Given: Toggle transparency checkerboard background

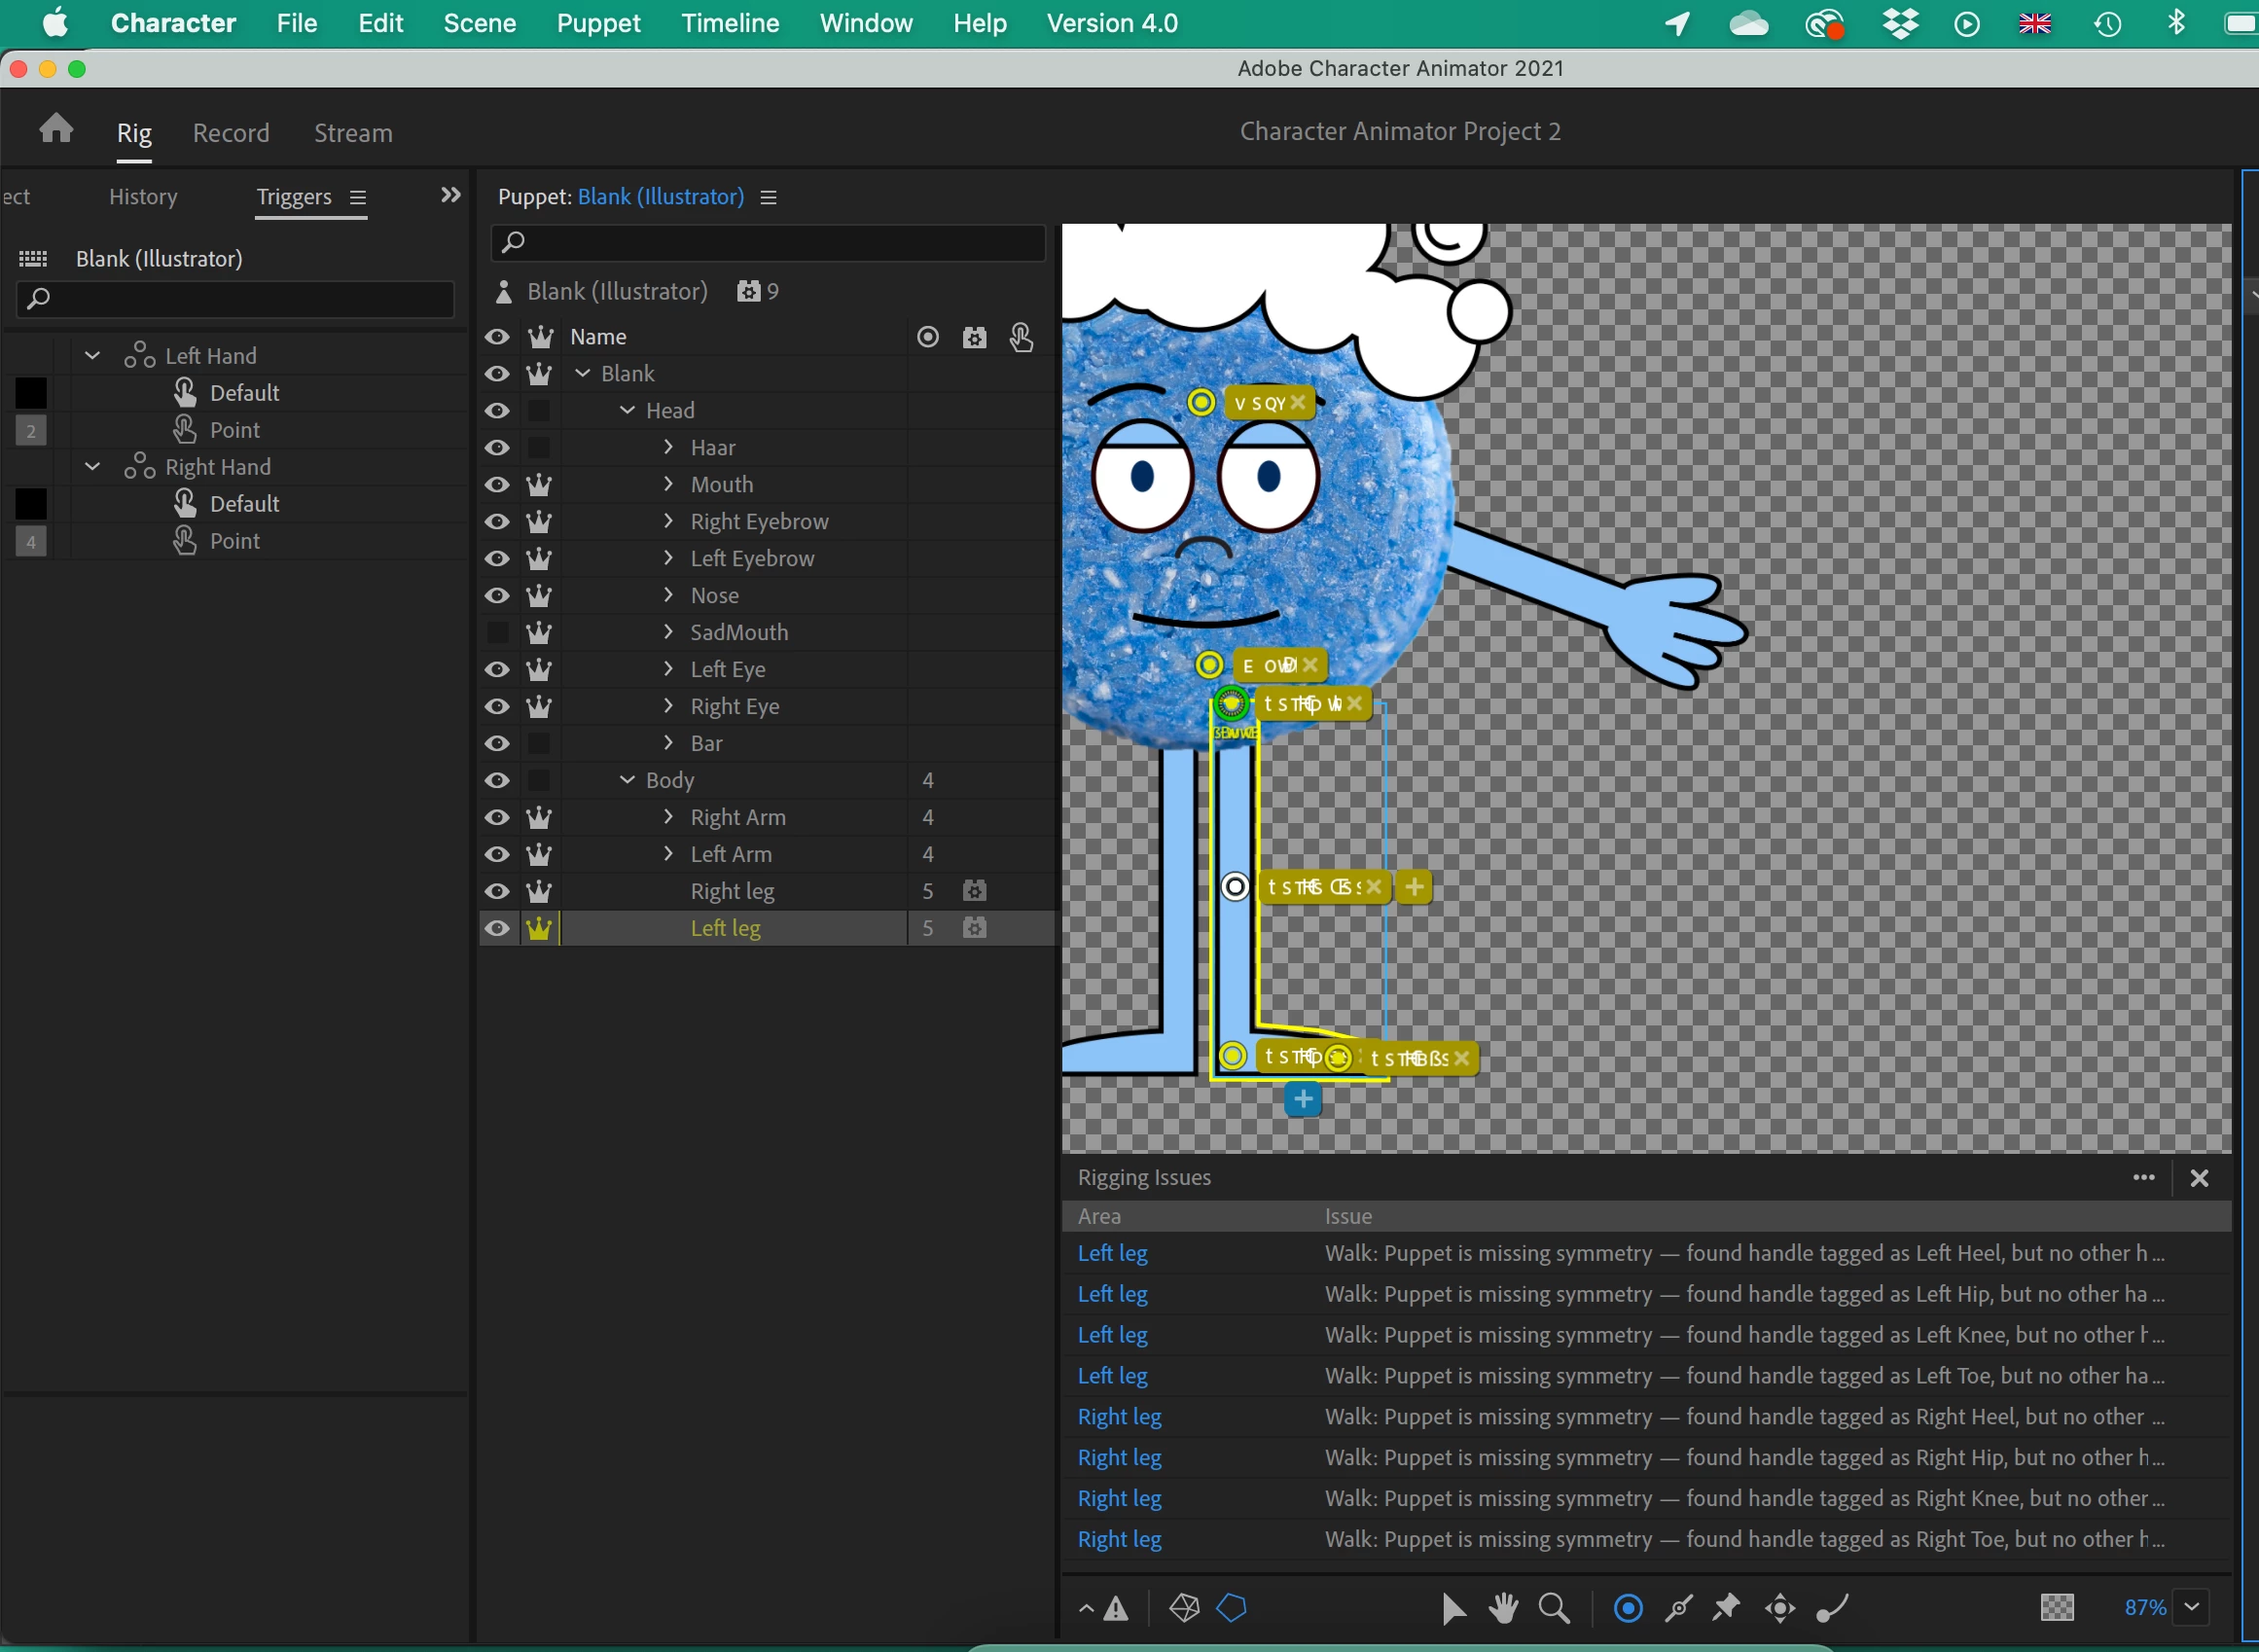Looking at the screenshot, I should pyautogui.click(x=2056, y=1608).
